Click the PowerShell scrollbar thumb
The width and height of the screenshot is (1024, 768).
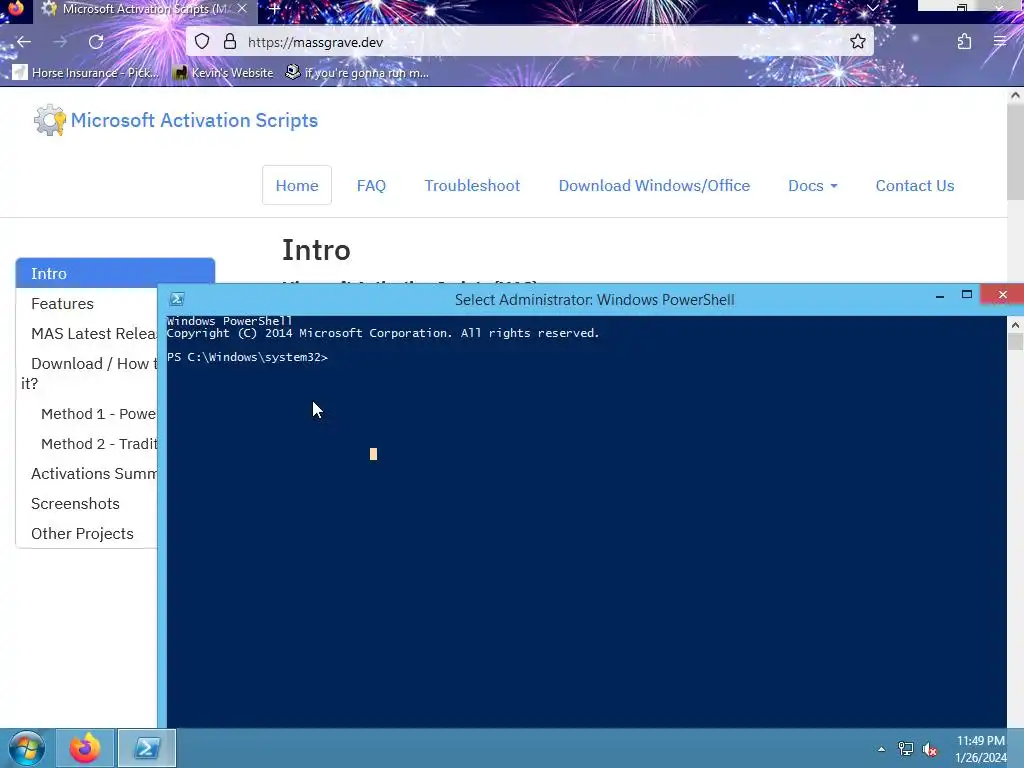coord(1015,342)
